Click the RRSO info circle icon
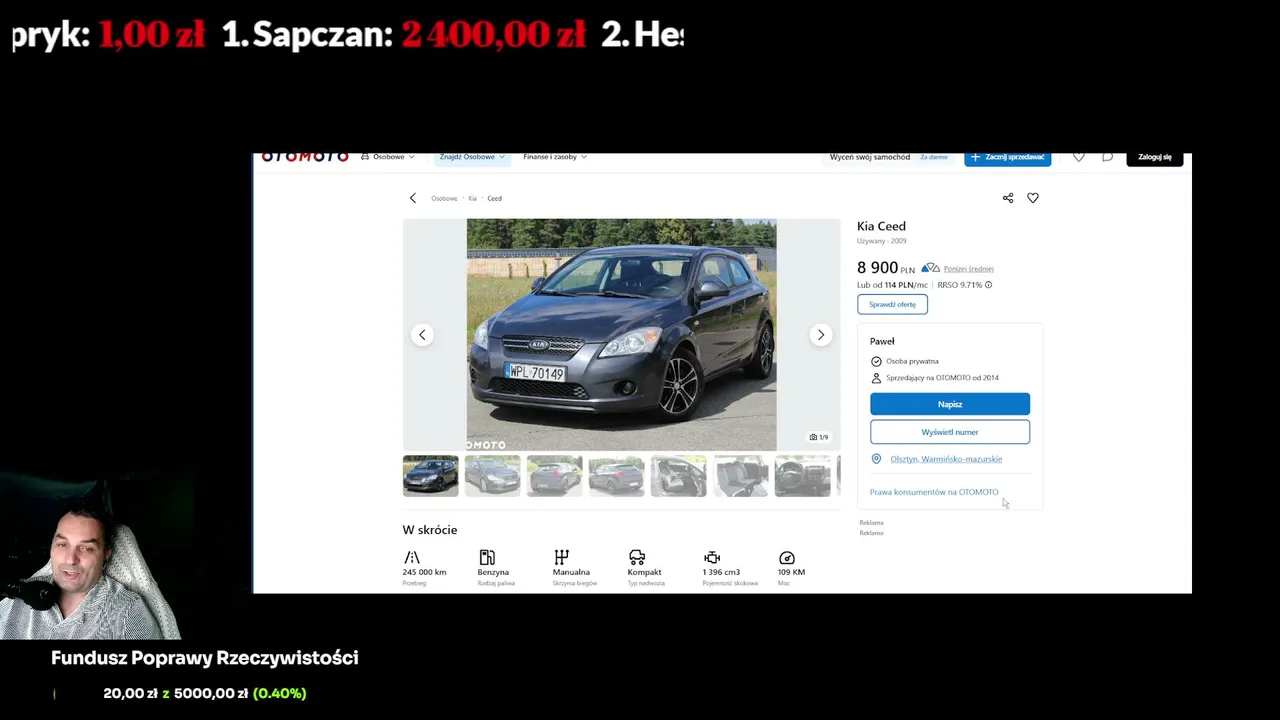This screenshot has height=720, width=1280. pos(988,285)
